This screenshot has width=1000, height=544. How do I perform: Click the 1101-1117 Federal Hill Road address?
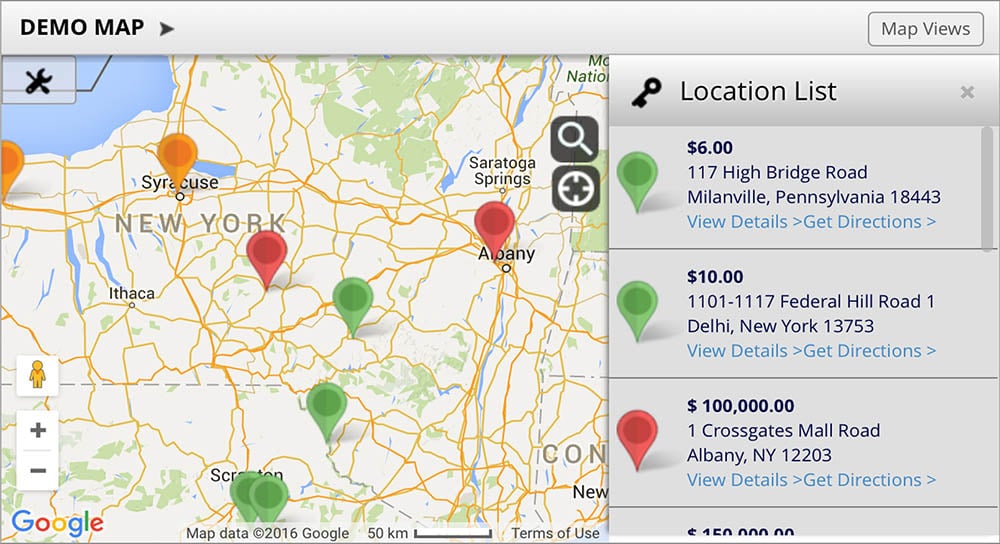(811, 301)
